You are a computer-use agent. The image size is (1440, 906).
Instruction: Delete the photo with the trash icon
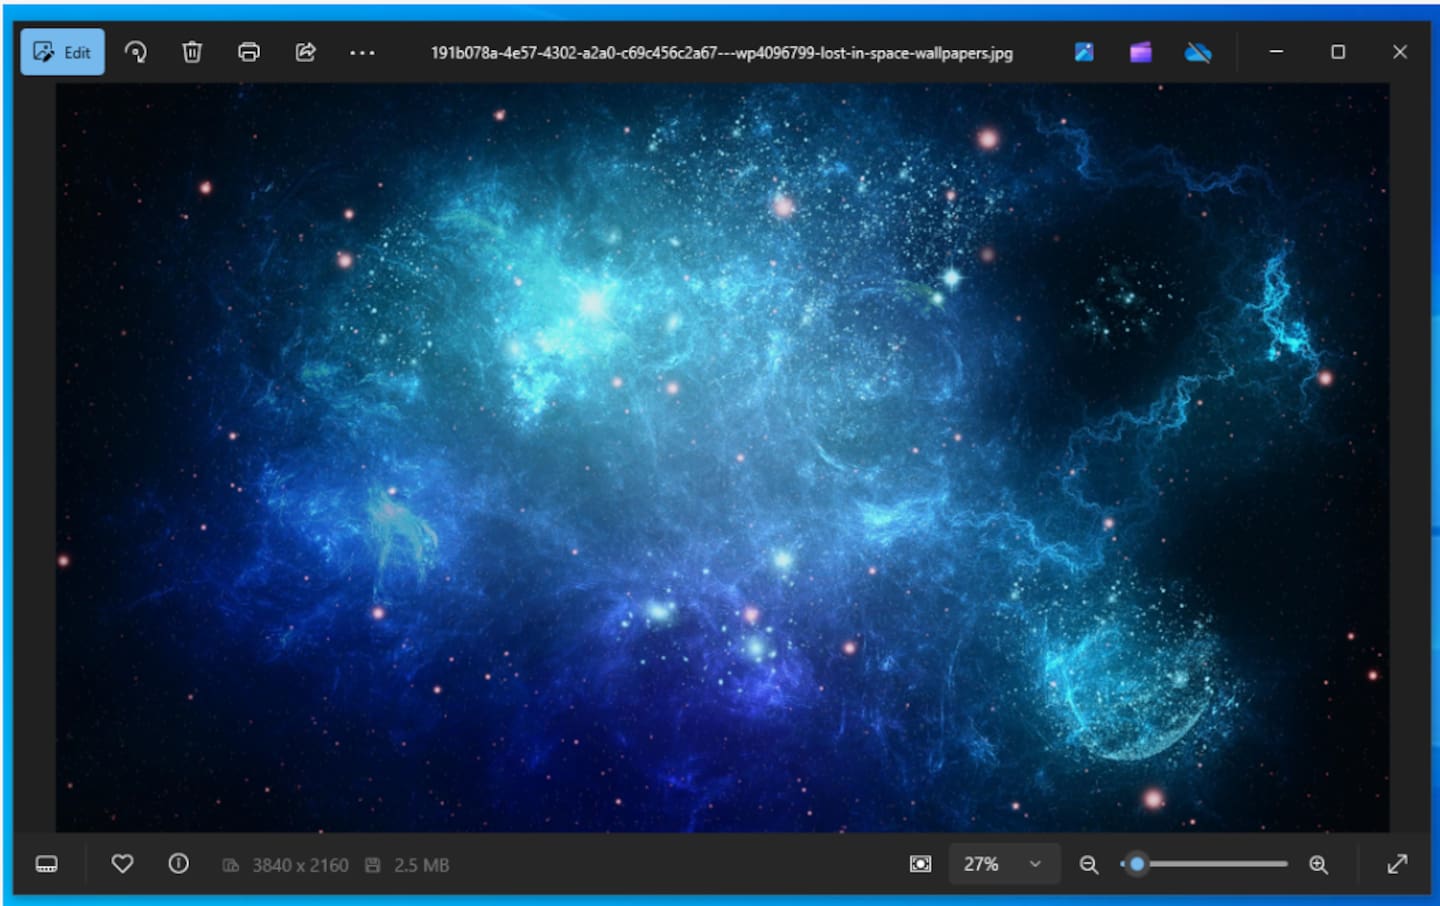(192, 52)
